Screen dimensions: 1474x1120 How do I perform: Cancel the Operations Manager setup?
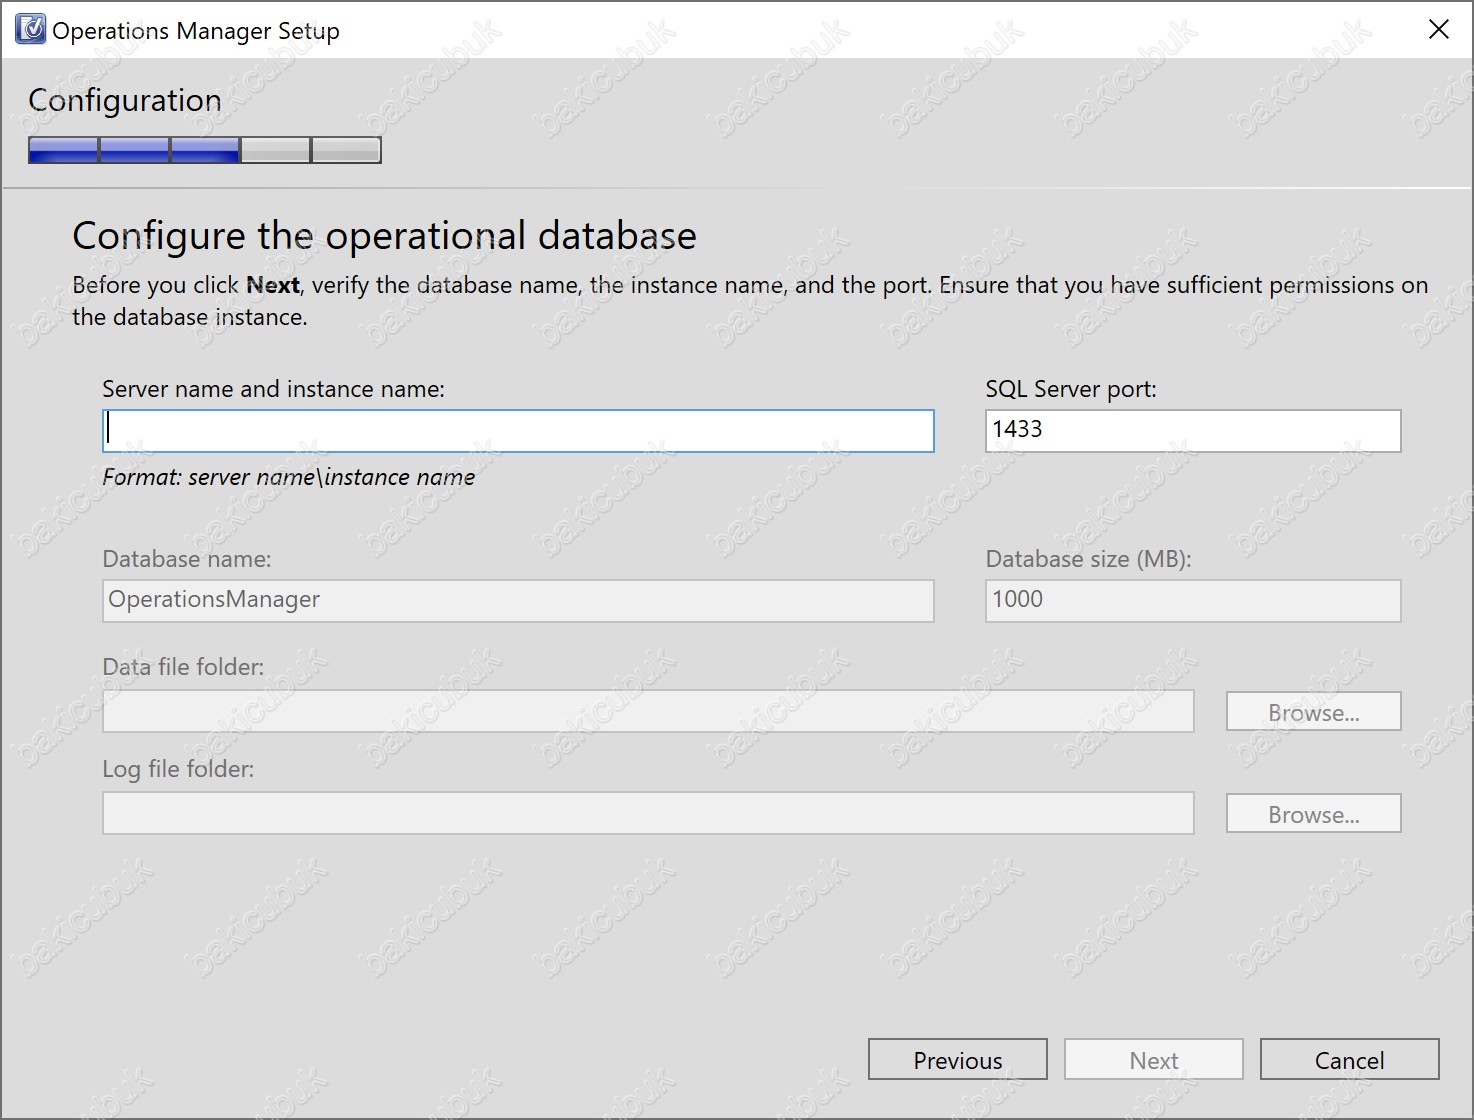tap(1349, 1059)
